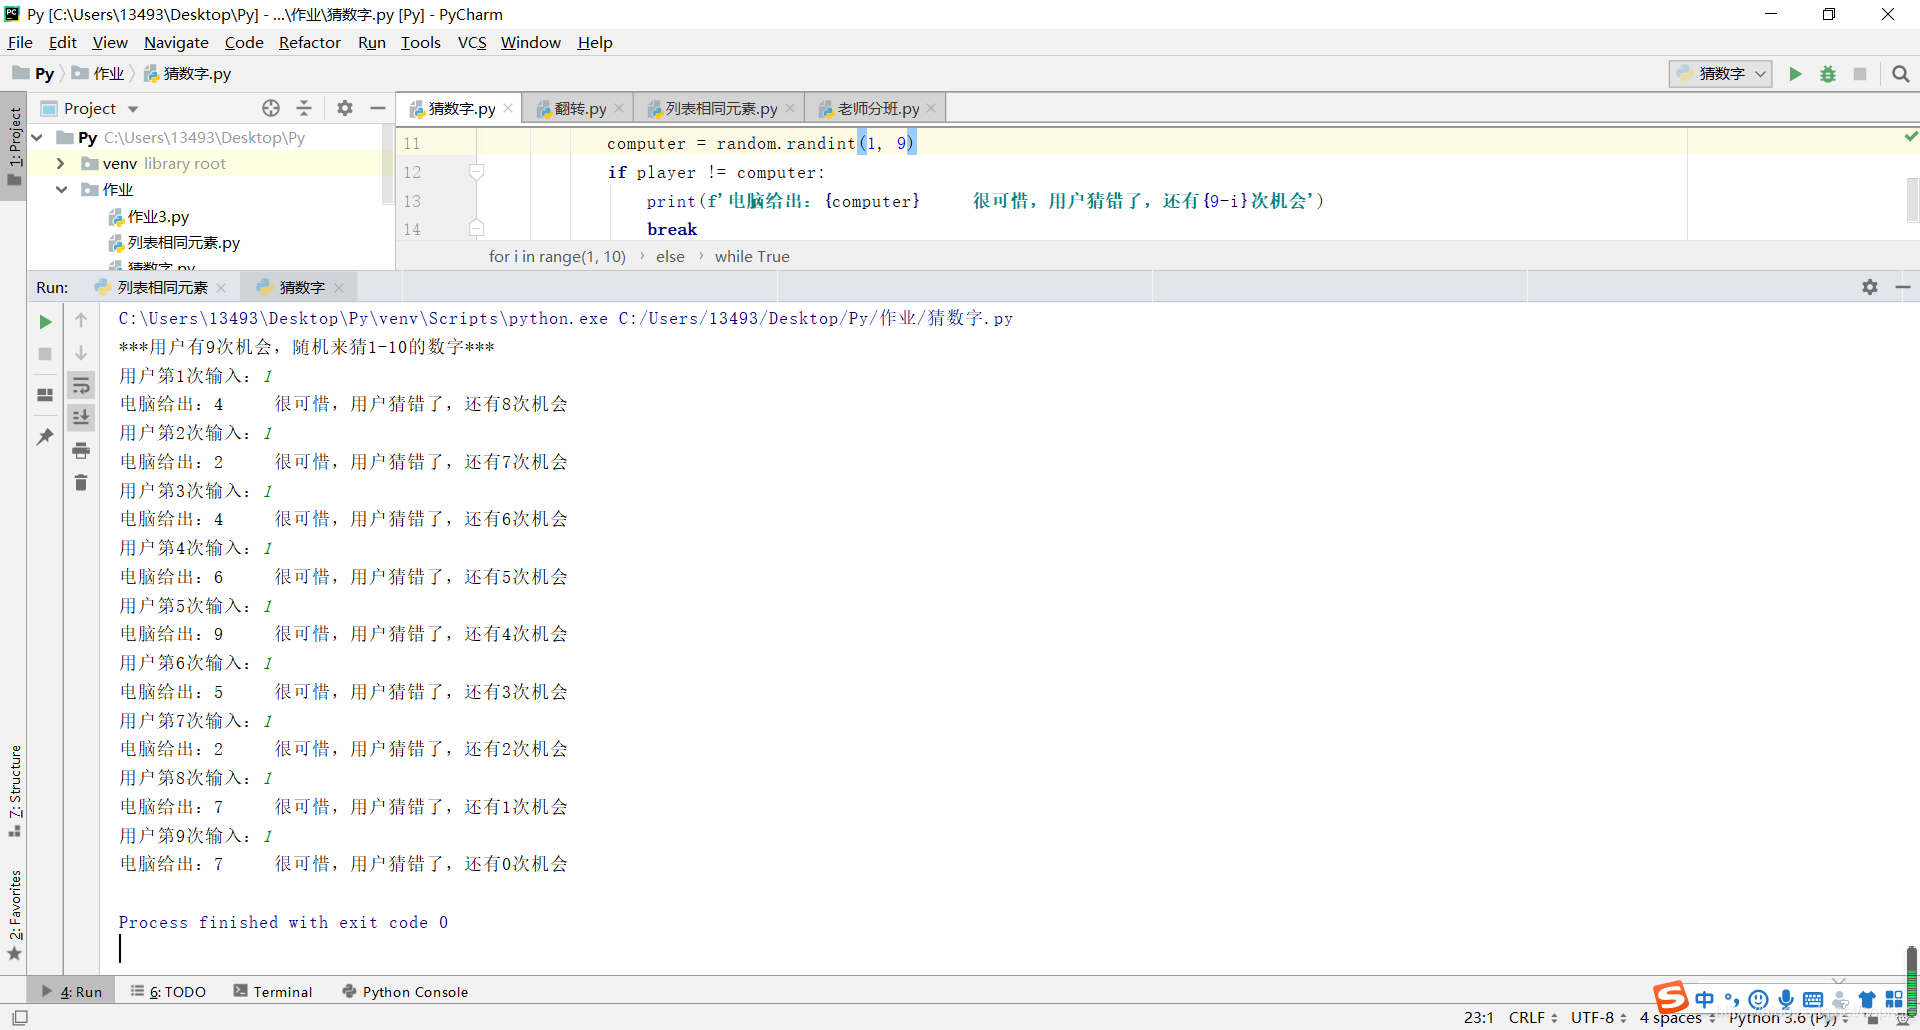Start debugging with the bug icon
Image resolution: width=1920 pixels, height=1030 pixels.
click(x=1828, y=74)
